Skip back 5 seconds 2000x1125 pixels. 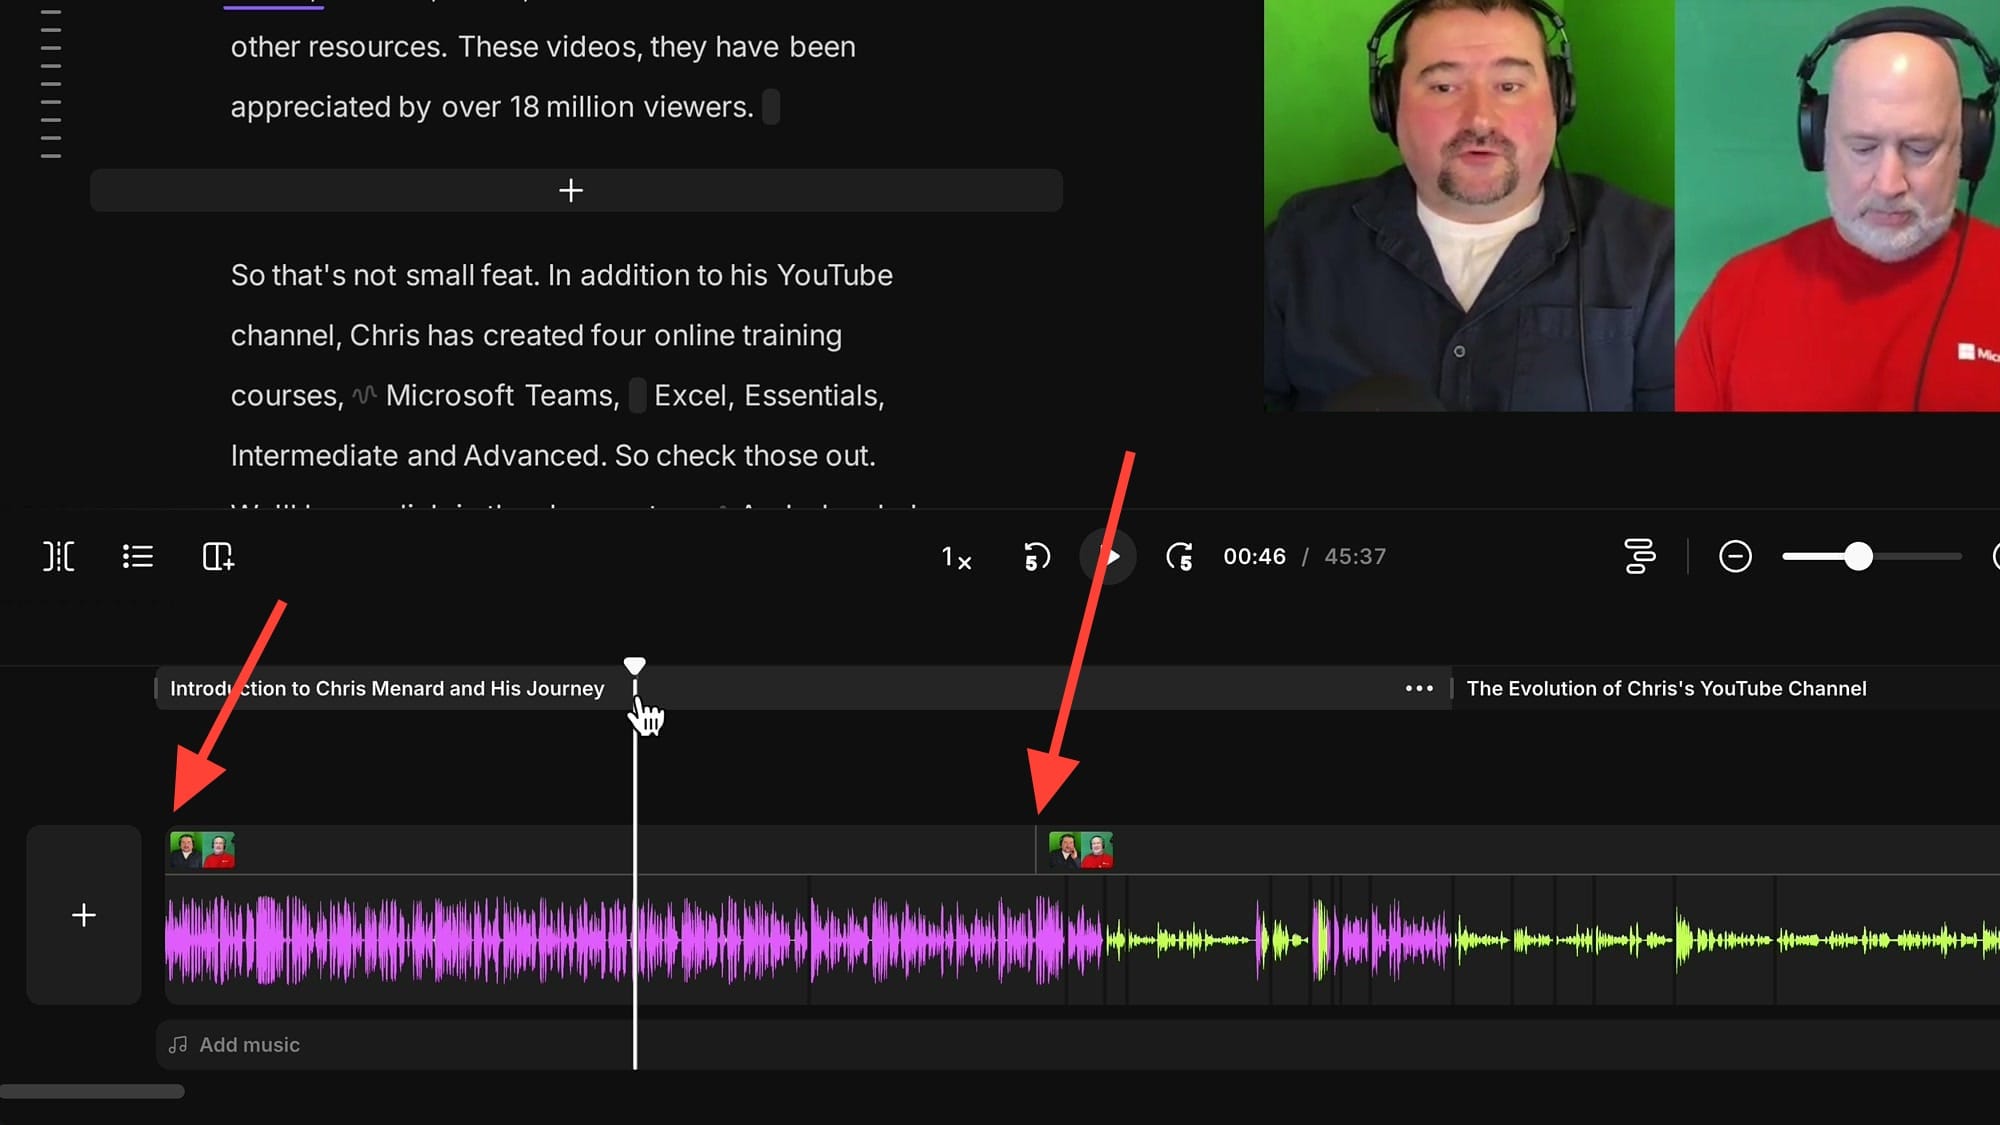pos(1037,556)
